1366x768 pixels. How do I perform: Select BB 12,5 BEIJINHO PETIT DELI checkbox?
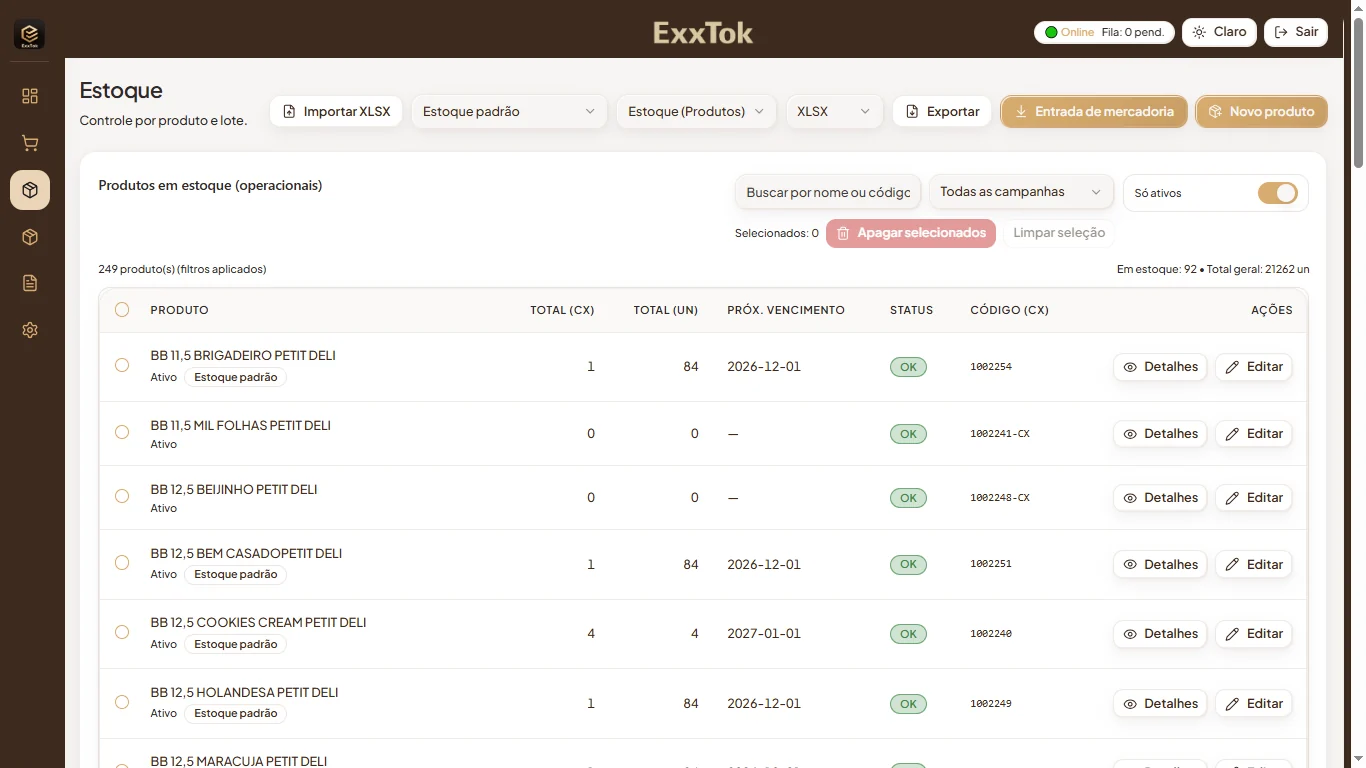(x=122, y=496)
